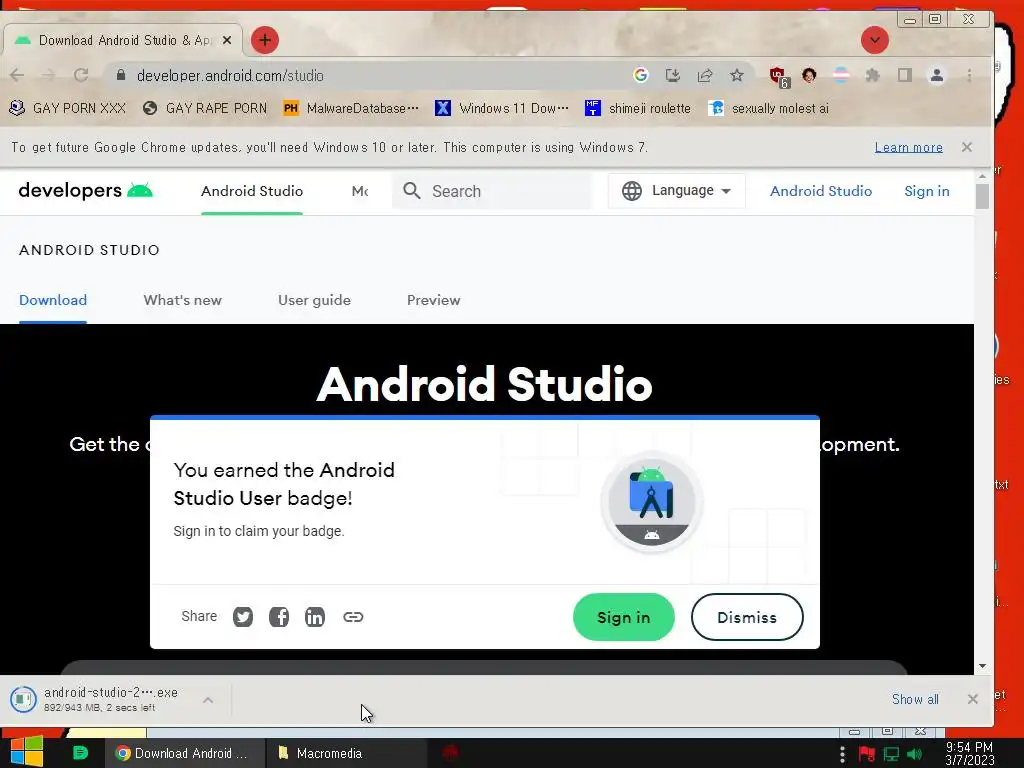1024x768 pixels.
Task: Click Sign in in the page header
Action: [x=927, y=191]
